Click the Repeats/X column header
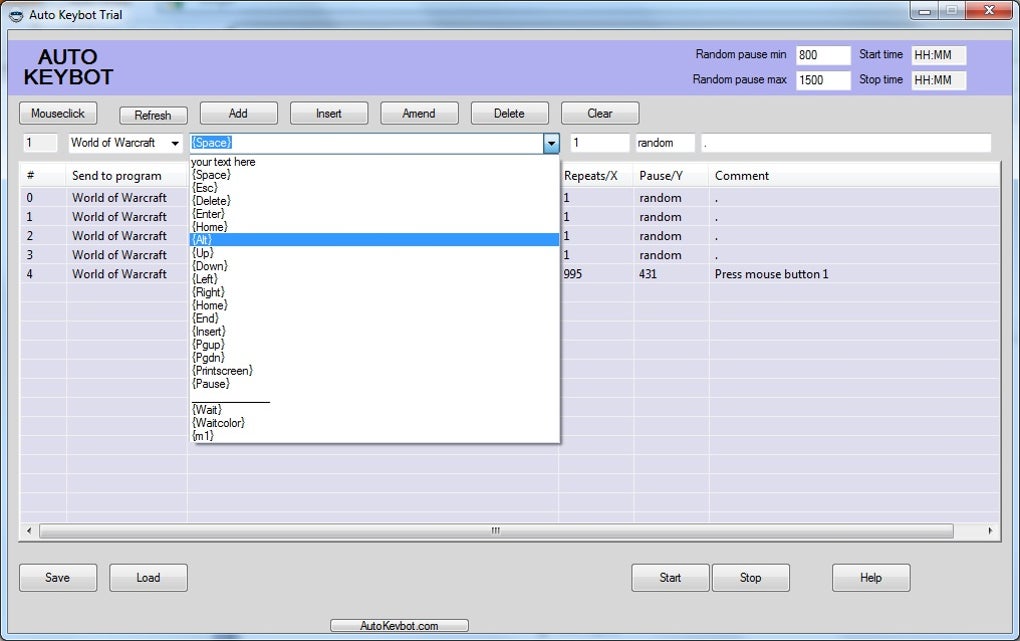Image resolution: width=1020 pixels, height=641 pixels. [x=596, y=176]
